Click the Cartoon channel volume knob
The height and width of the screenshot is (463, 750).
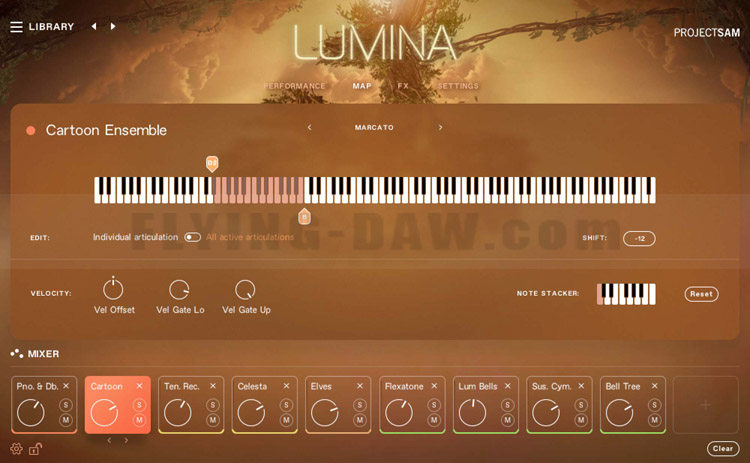tap(104, 413)
